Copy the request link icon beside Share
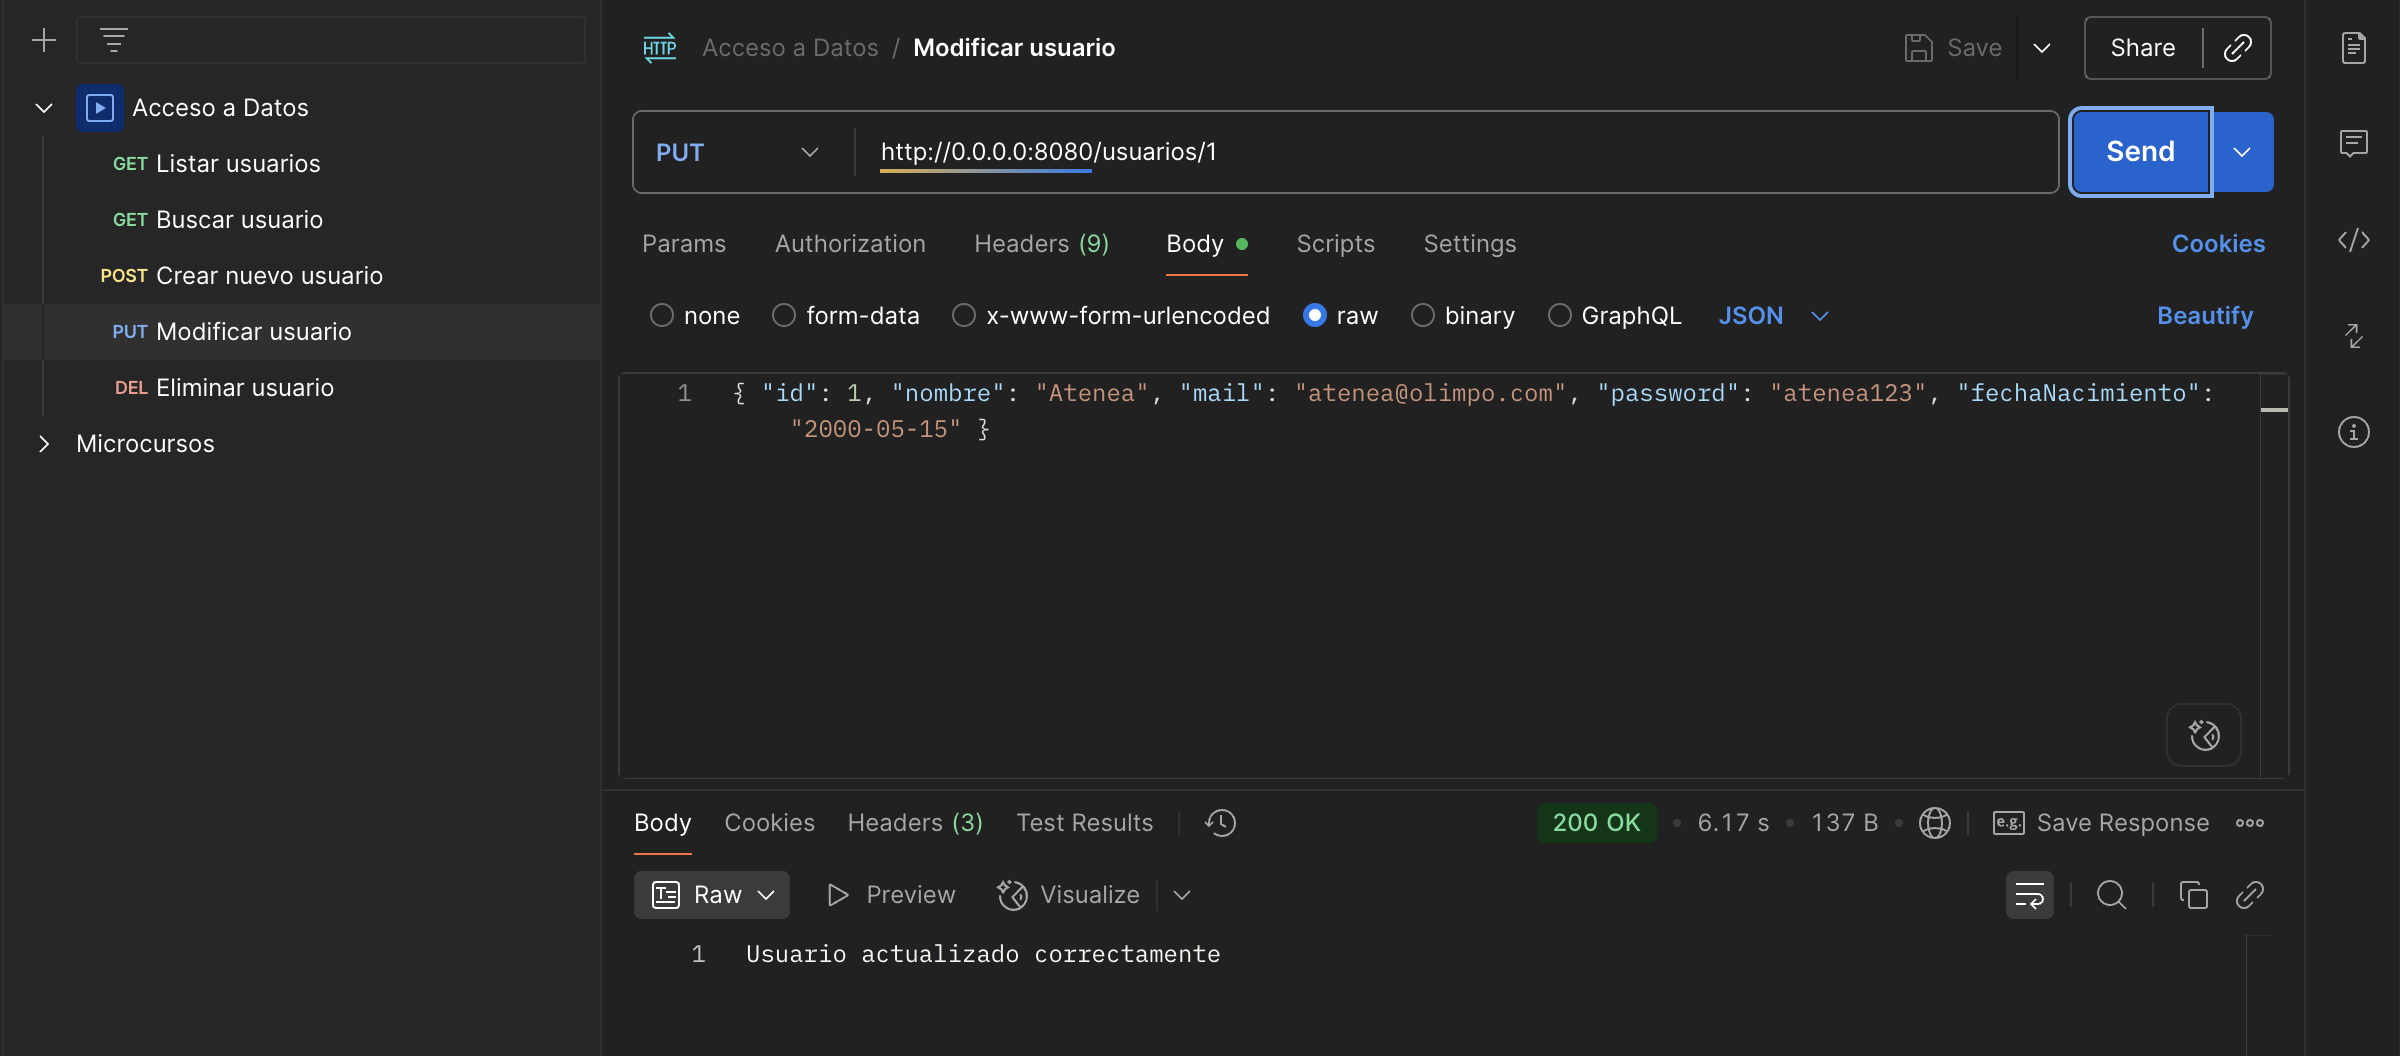The width and height of the screenshot is (2400, 1056). pyautogui.click(x=2237, y=48)
